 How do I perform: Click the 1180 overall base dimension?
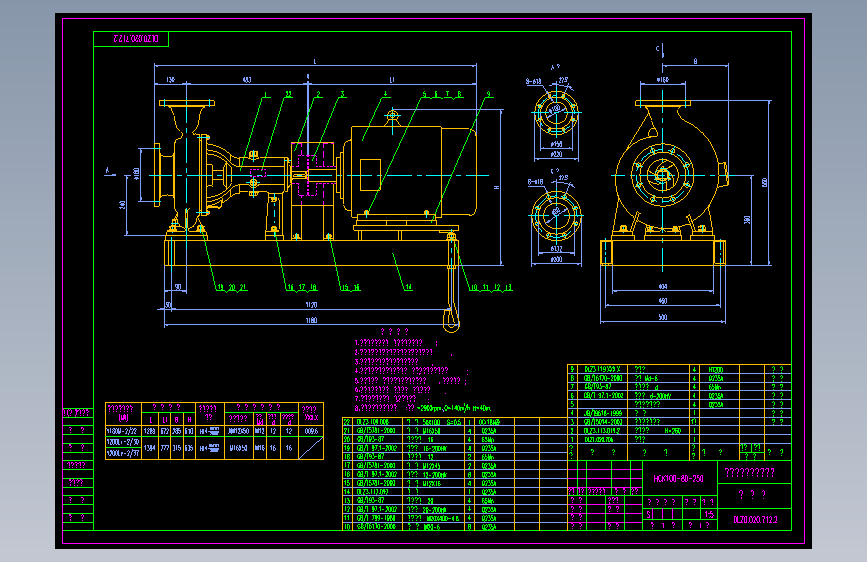point(311,320)
